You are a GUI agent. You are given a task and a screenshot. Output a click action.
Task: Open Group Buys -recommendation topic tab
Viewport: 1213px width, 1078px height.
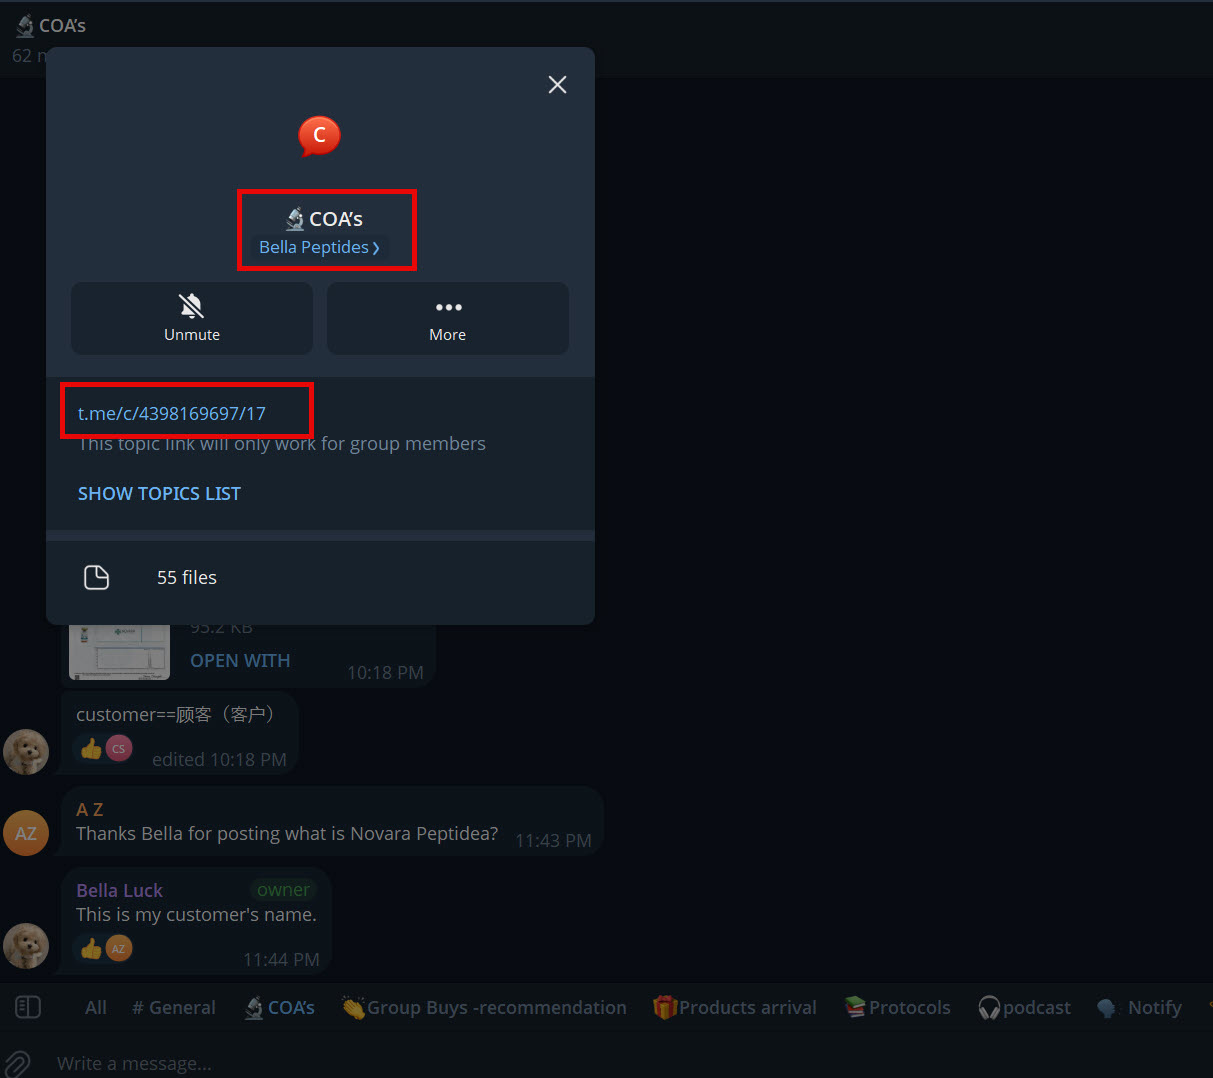pos(484,1008)
